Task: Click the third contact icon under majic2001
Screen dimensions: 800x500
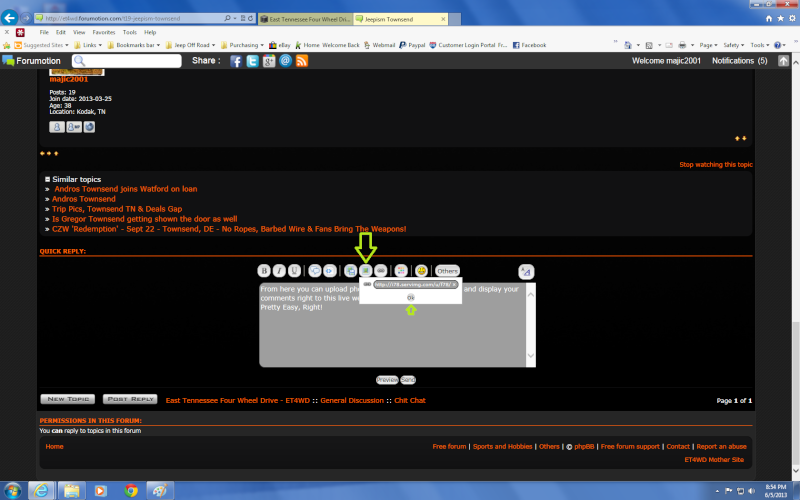Action: [89, 127]
